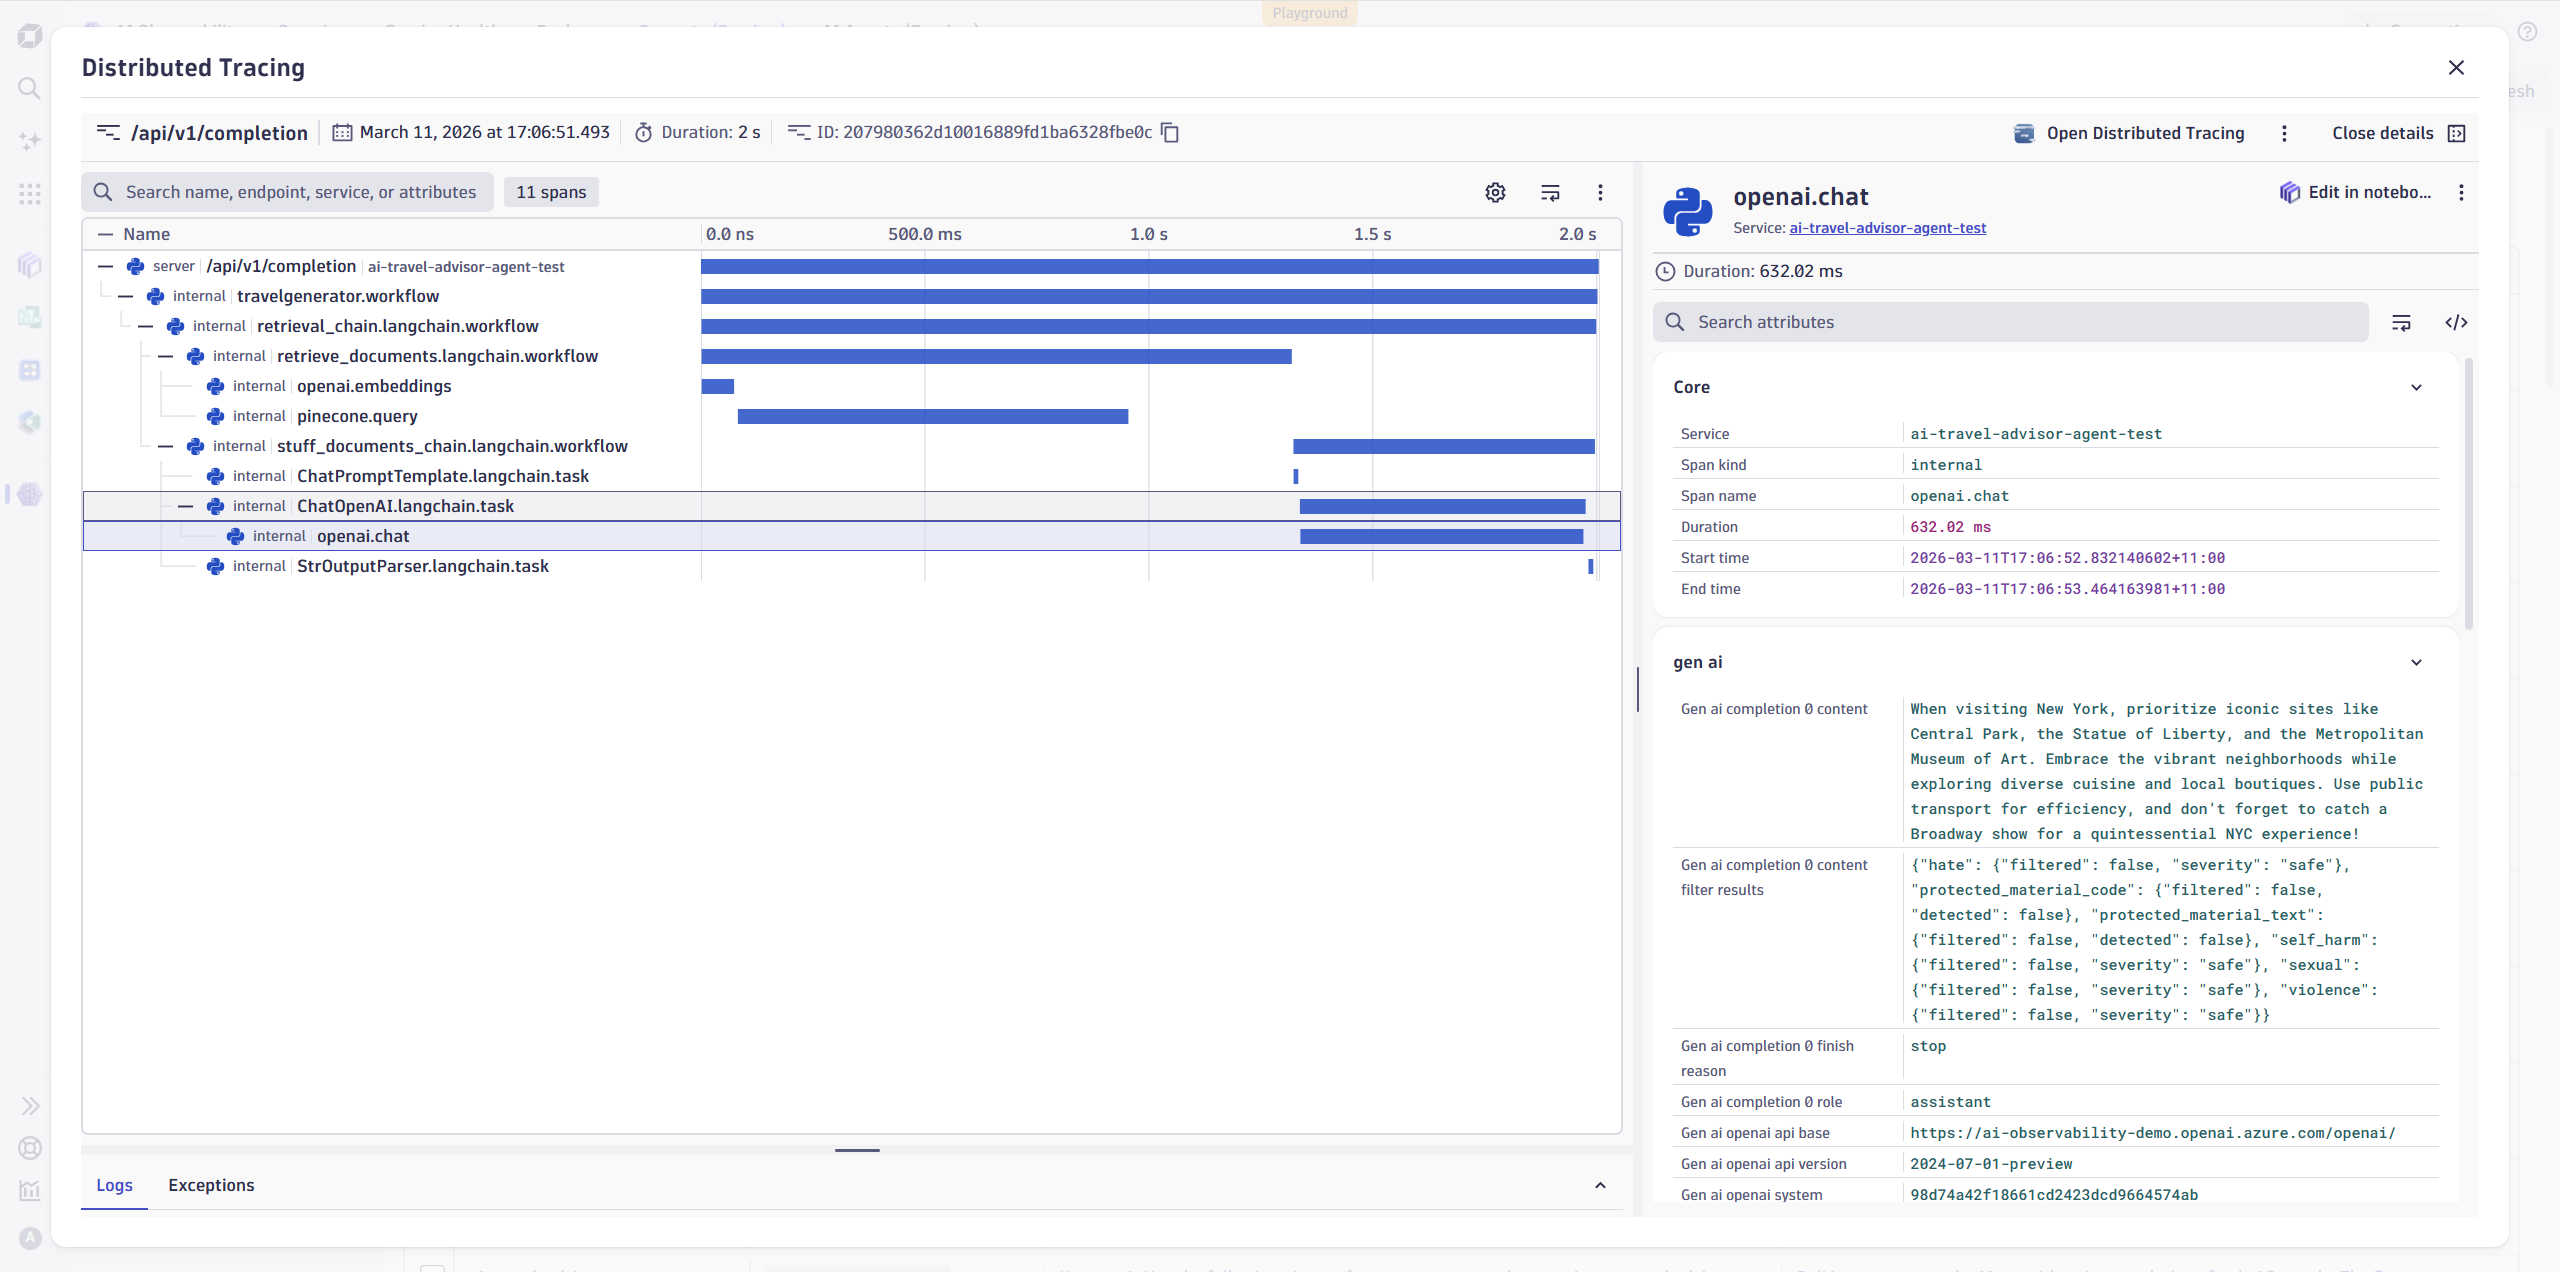
Task: Switch to the Logs tab
Action: (x=114, y=1185)
